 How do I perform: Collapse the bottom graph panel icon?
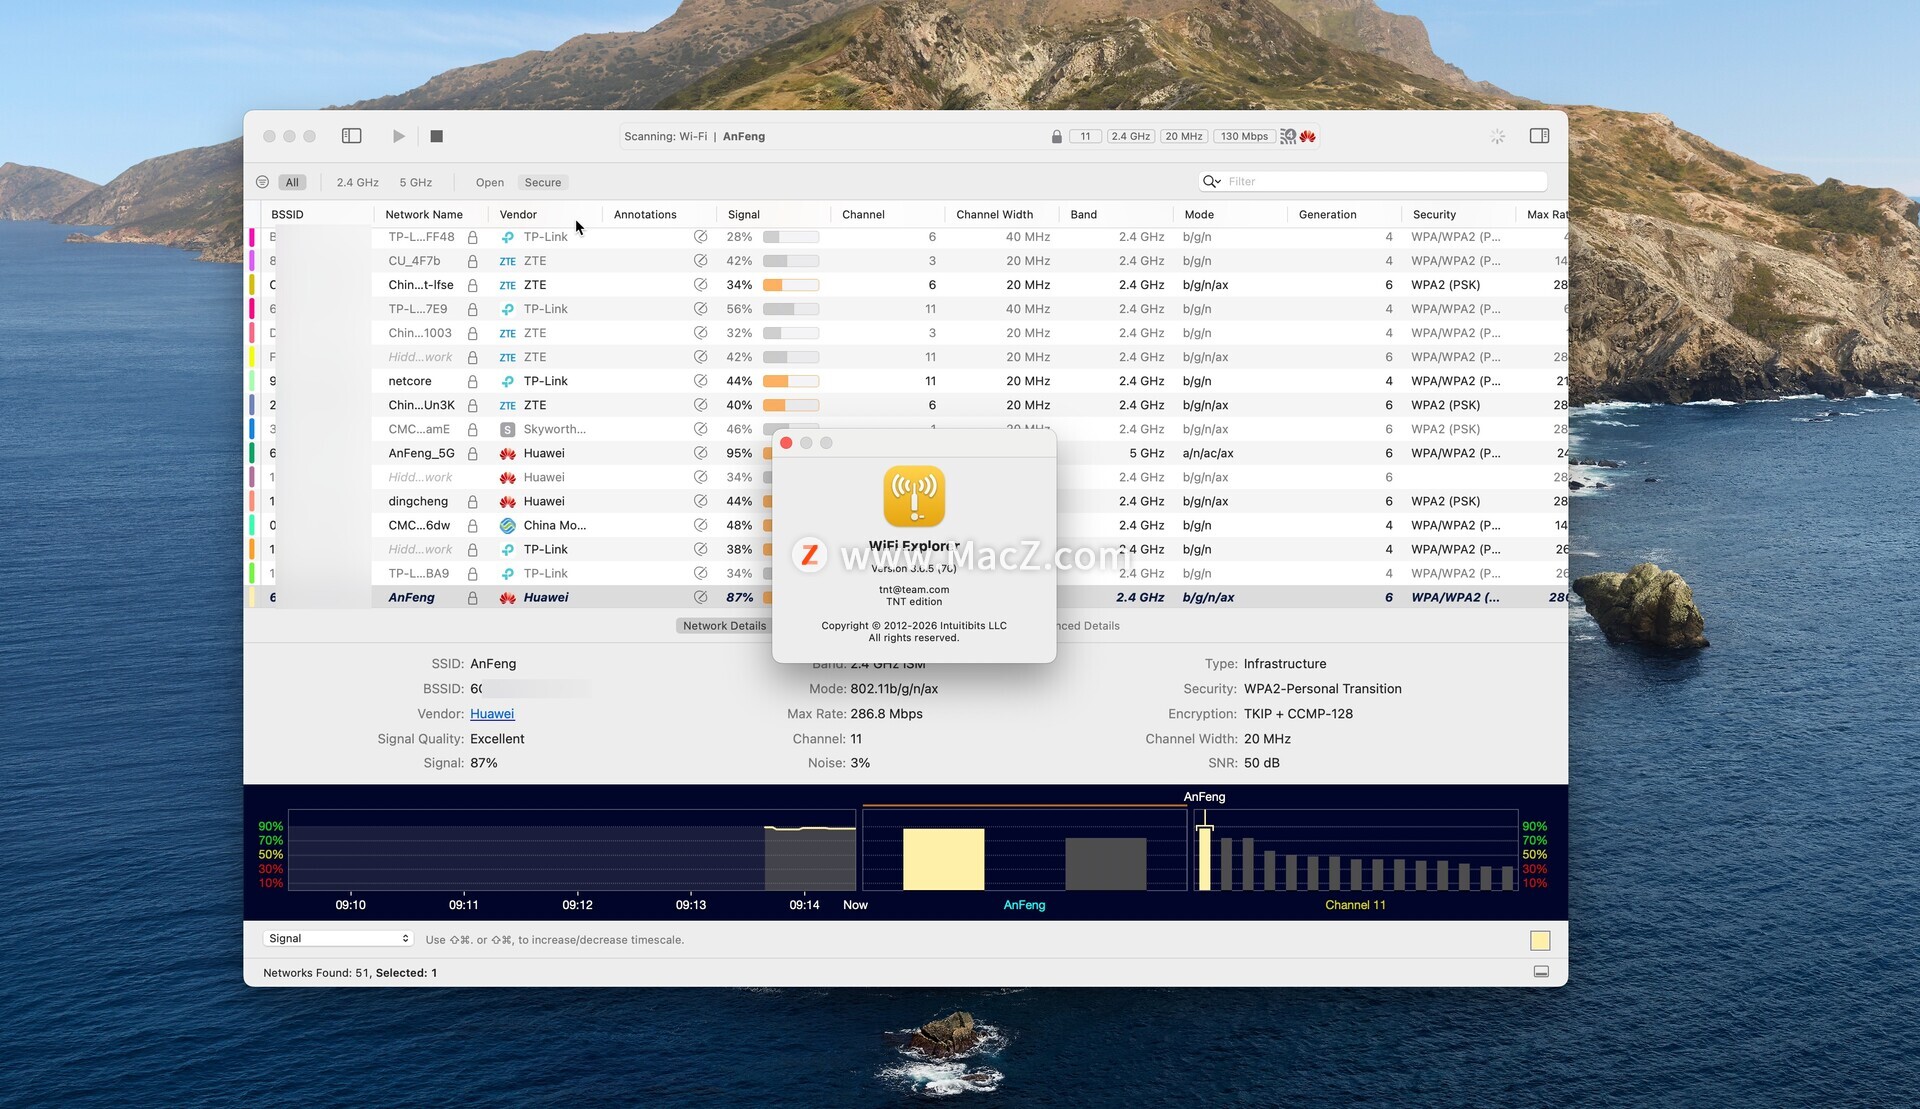click(x=1541, y=972)
